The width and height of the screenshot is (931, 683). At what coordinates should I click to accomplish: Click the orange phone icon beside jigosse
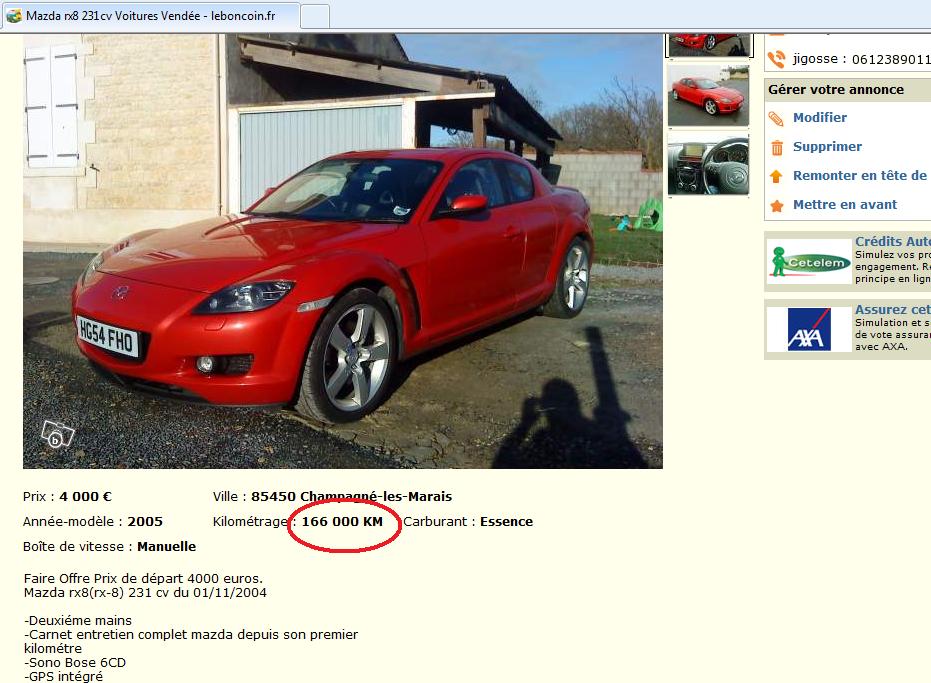tap(776, 59)
